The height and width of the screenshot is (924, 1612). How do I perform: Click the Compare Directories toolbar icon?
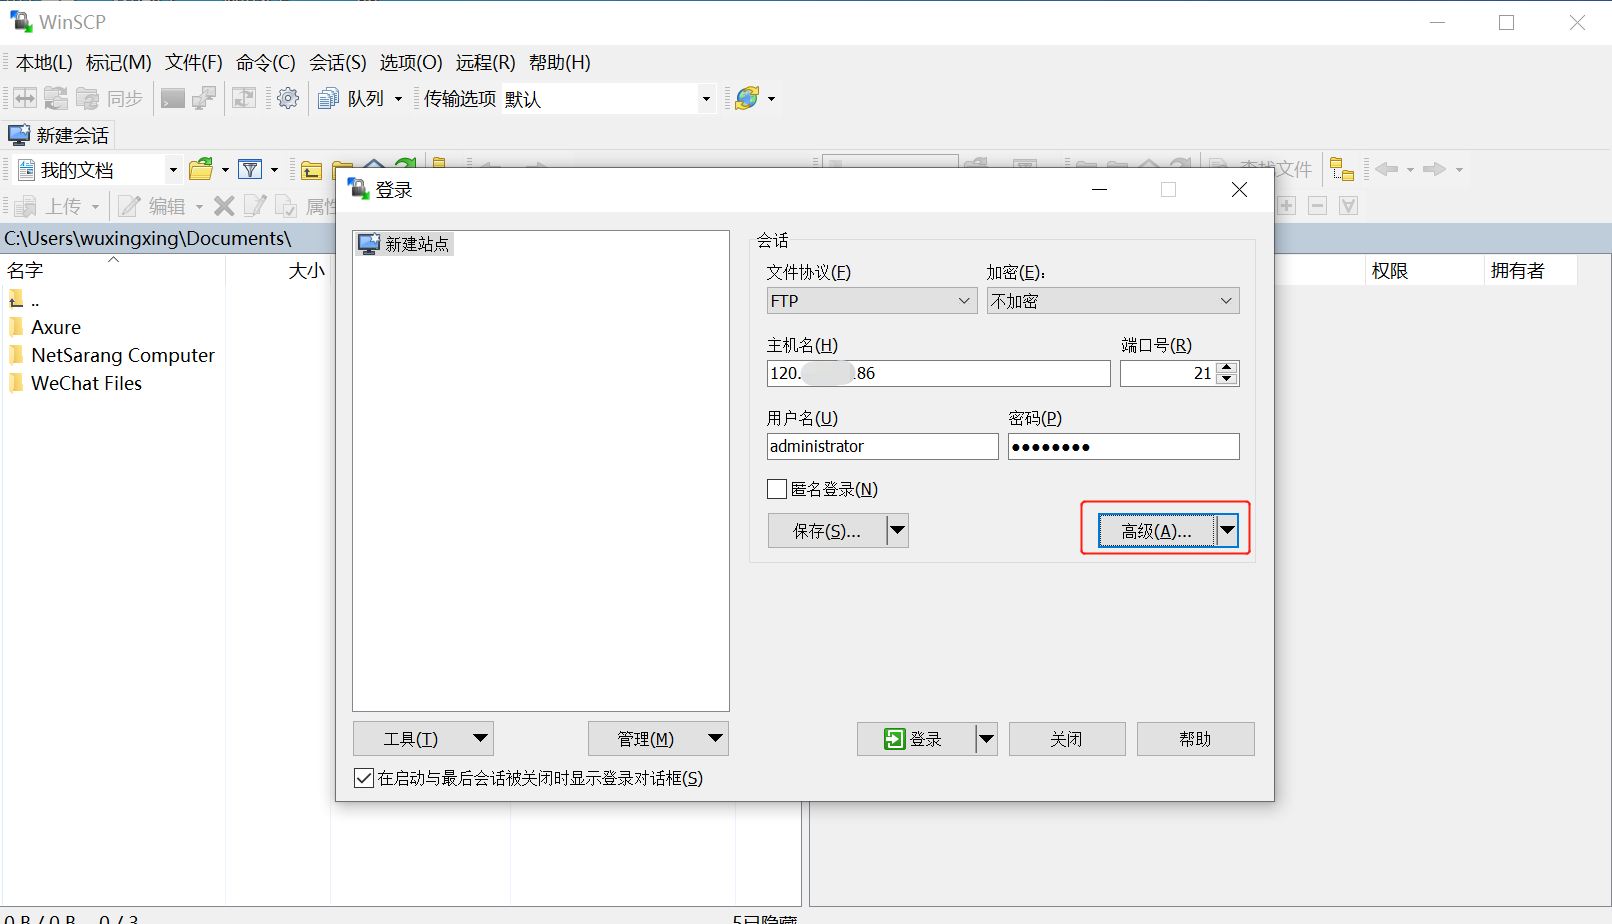[25, 98]
